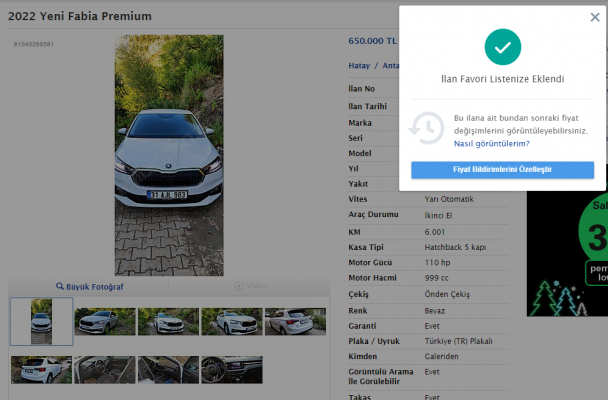Image resolution: width=608 pixels, height=400 pixels.
Task: Click the Motor Gücü value 110 hp
Action: [x=437, y=262]
